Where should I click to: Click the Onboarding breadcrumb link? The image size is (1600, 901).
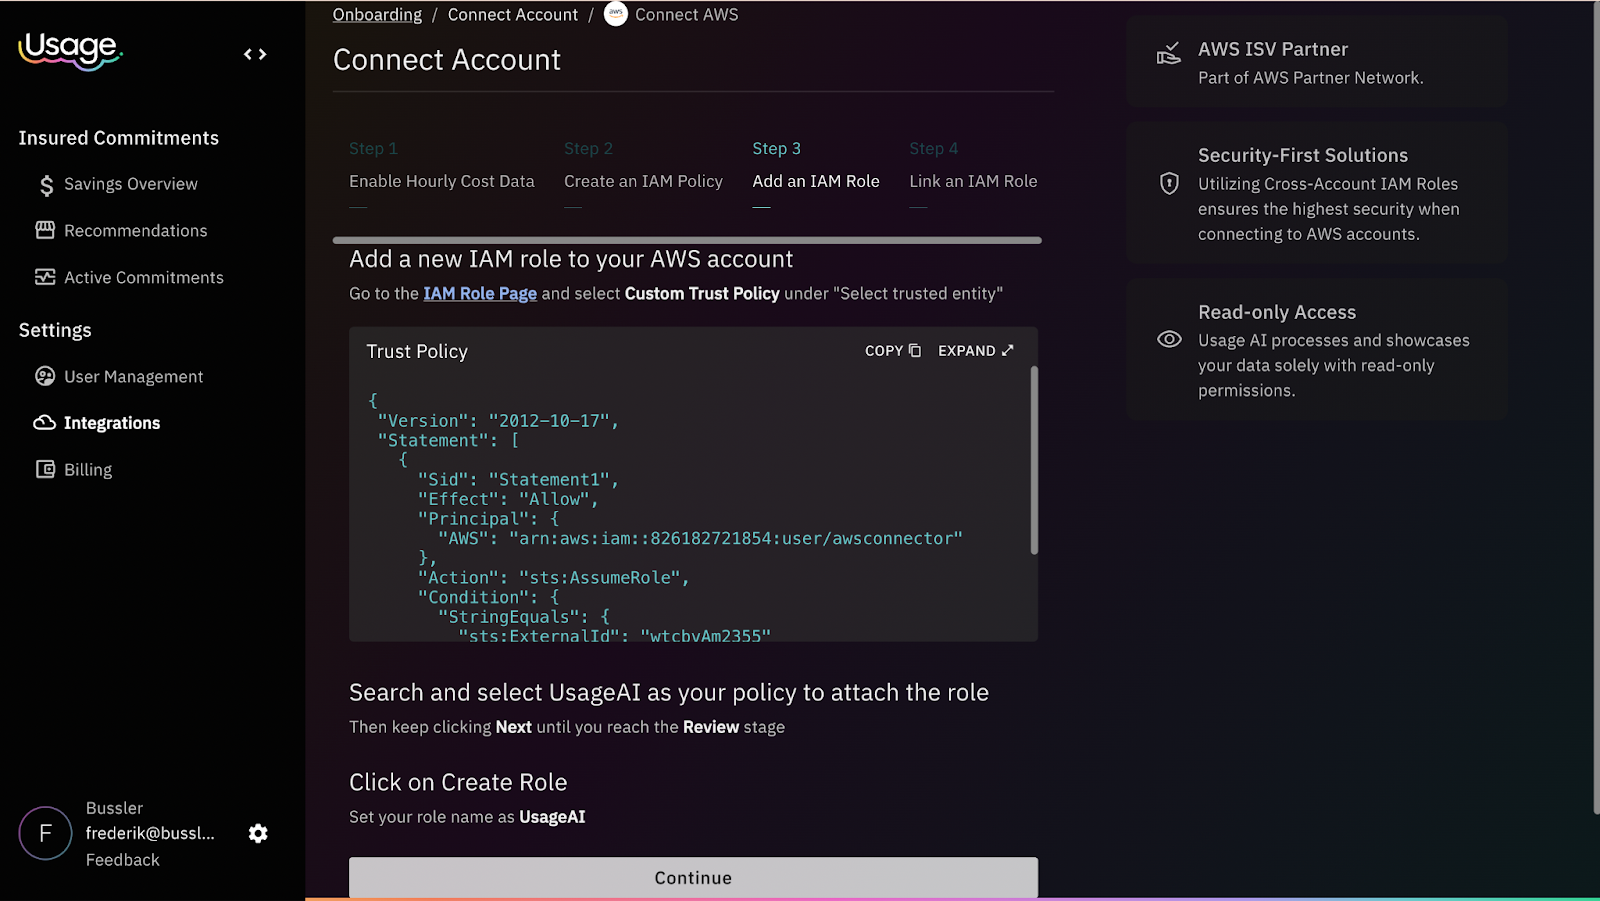click(x=377, y=15)
